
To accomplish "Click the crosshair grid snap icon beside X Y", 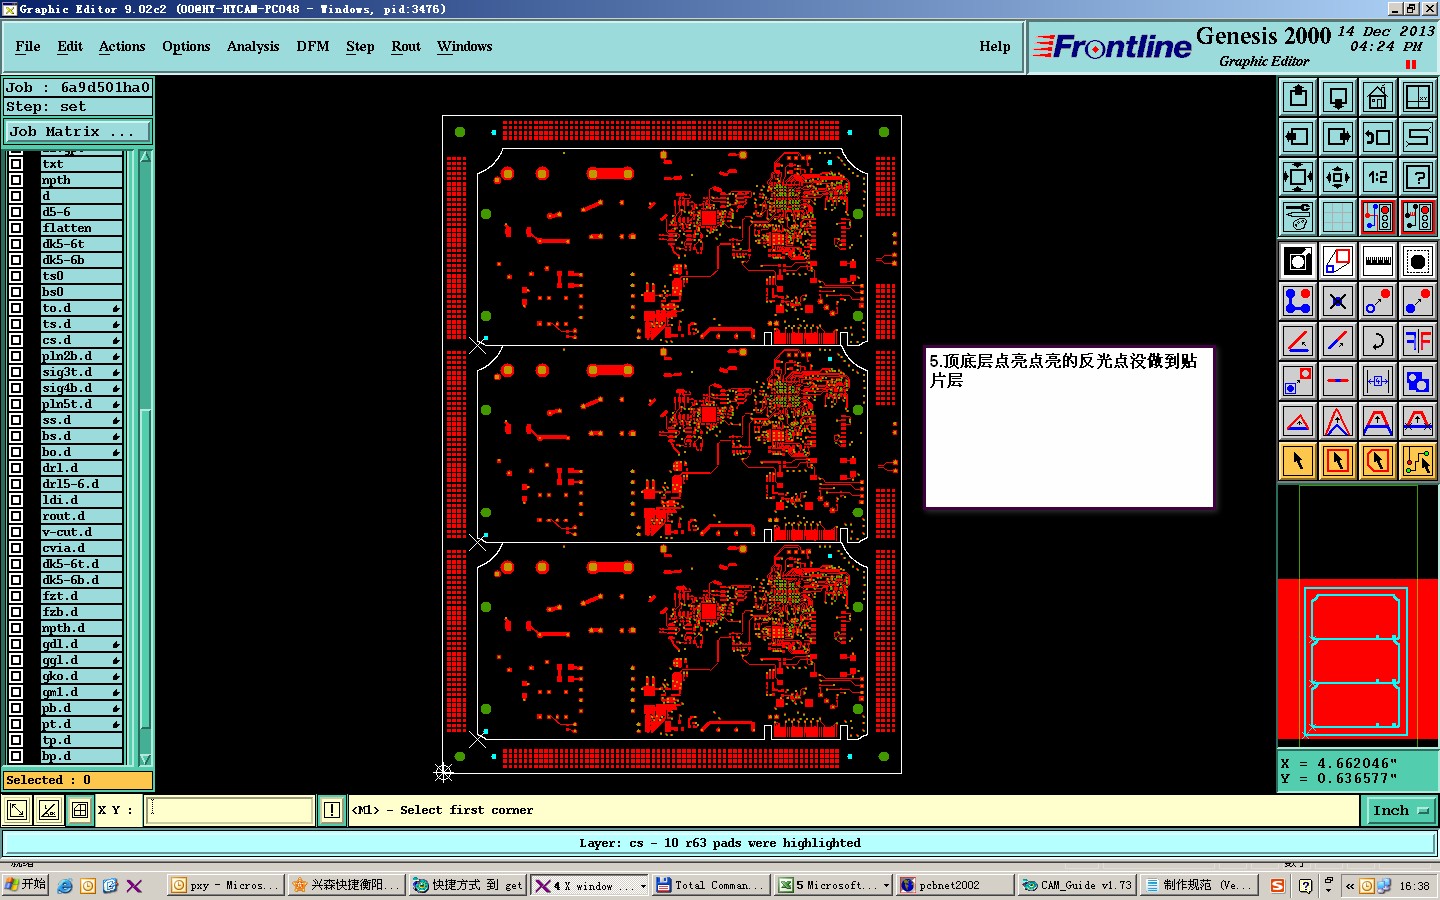I will (80, 810).
